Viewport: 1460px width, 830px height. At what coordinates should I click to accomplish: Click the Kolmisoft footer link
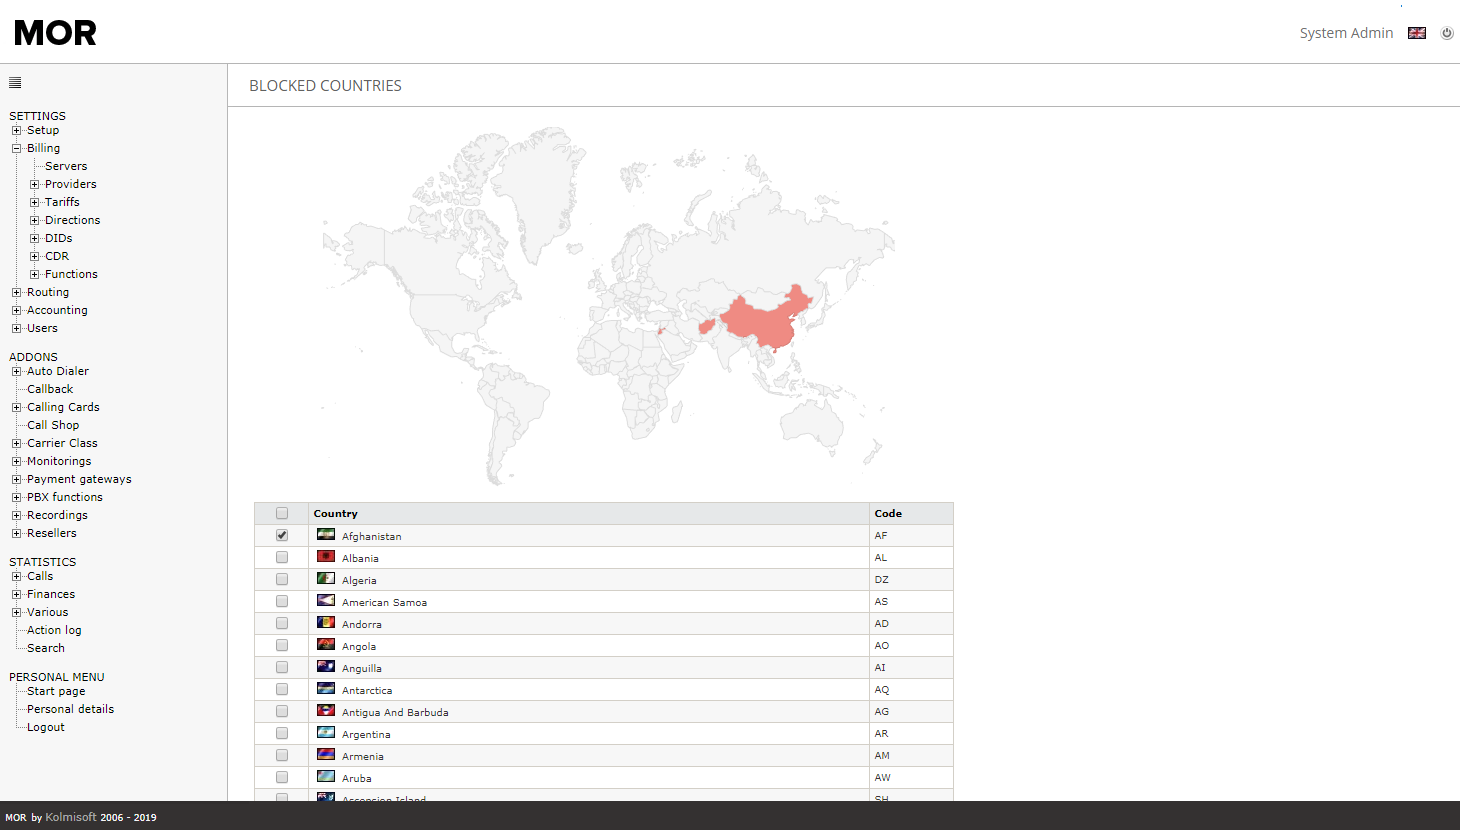[x=71, y=817]
